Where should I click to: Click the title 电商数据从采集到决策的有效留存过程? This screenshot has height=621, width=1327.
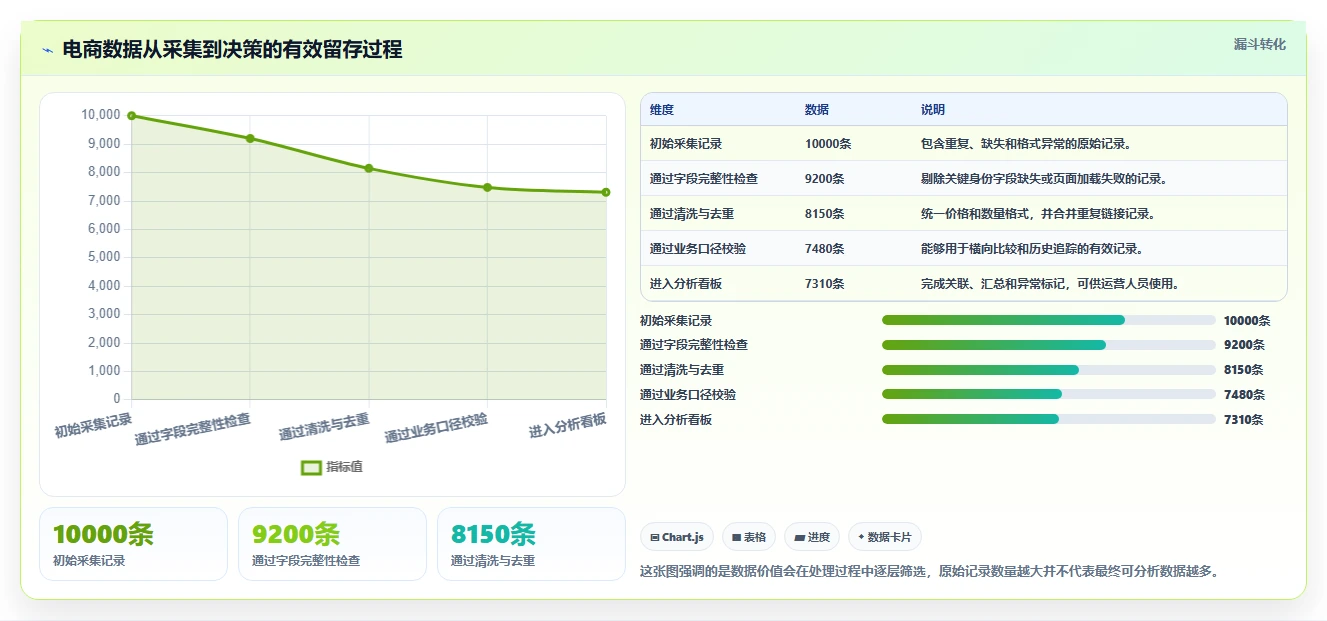232,49
